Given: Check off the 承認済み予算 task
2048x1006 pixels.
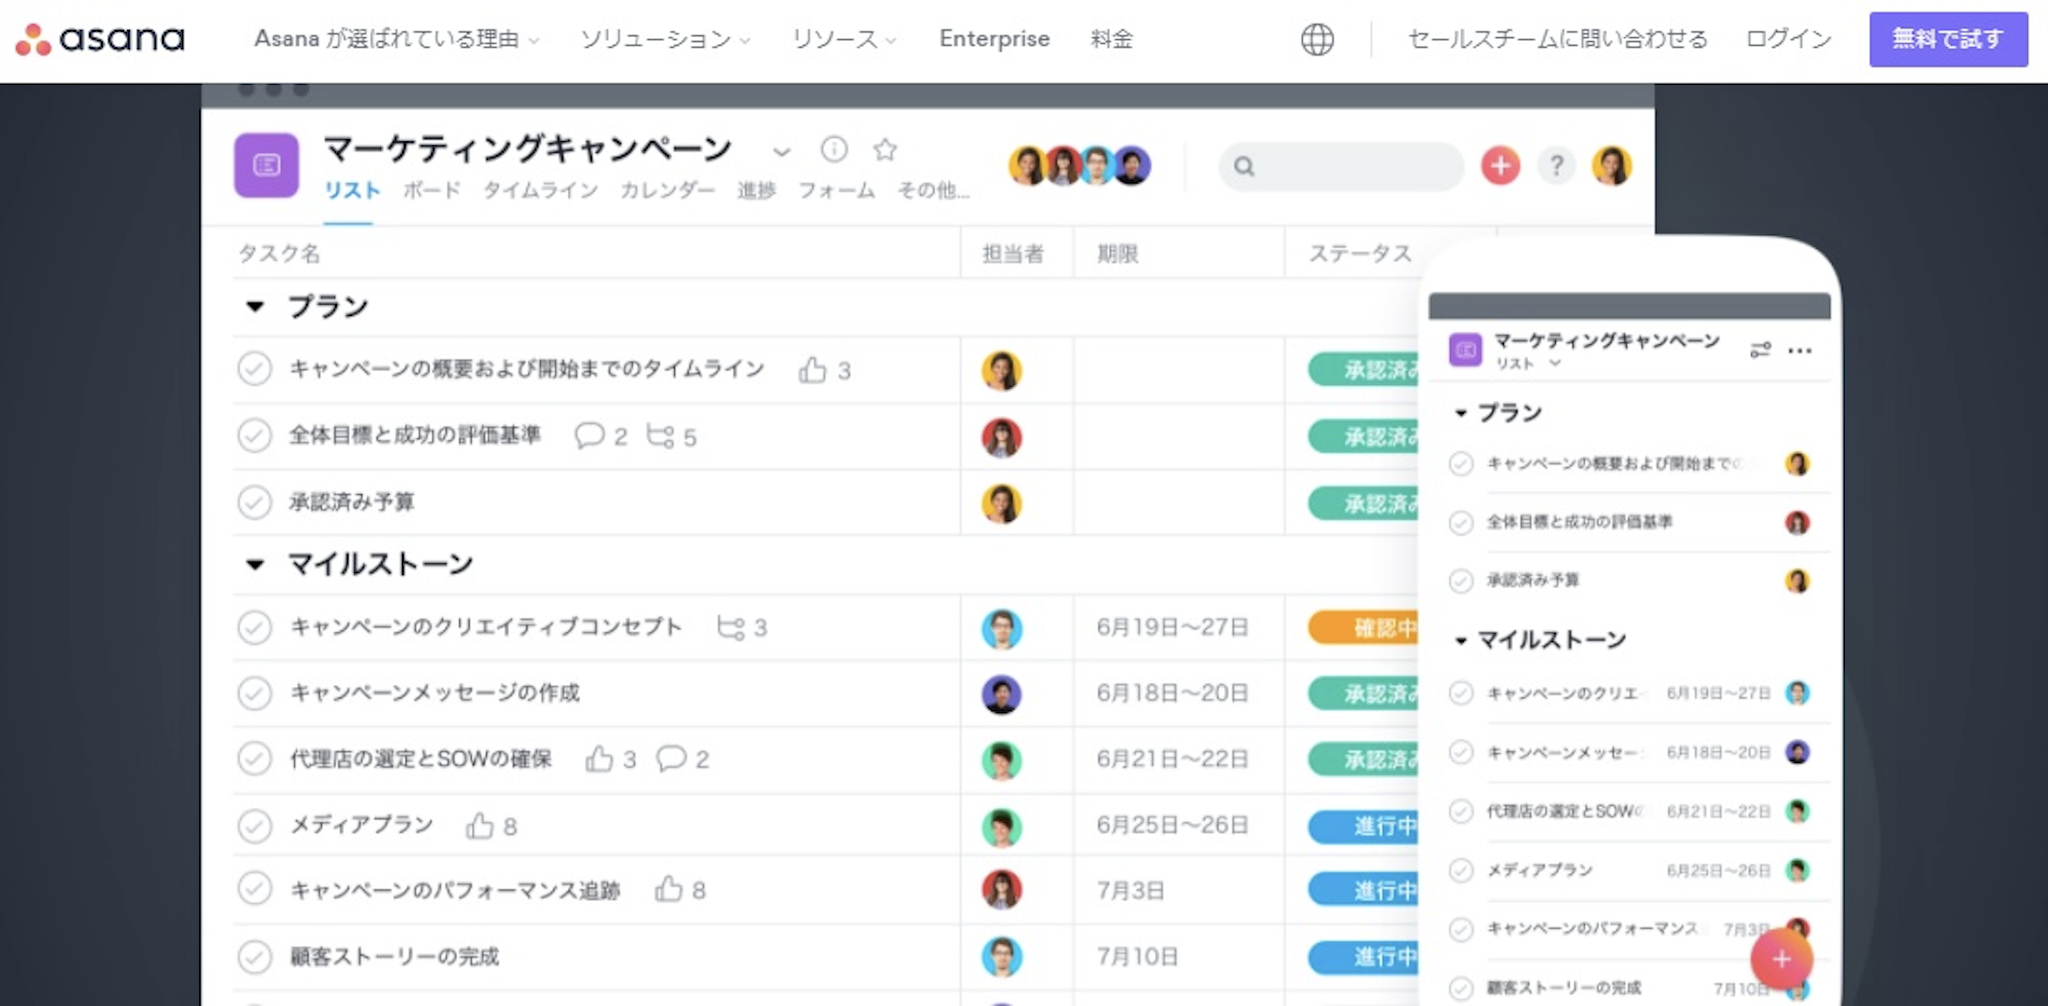Looking at the screenshot, I should pos(257,503).
